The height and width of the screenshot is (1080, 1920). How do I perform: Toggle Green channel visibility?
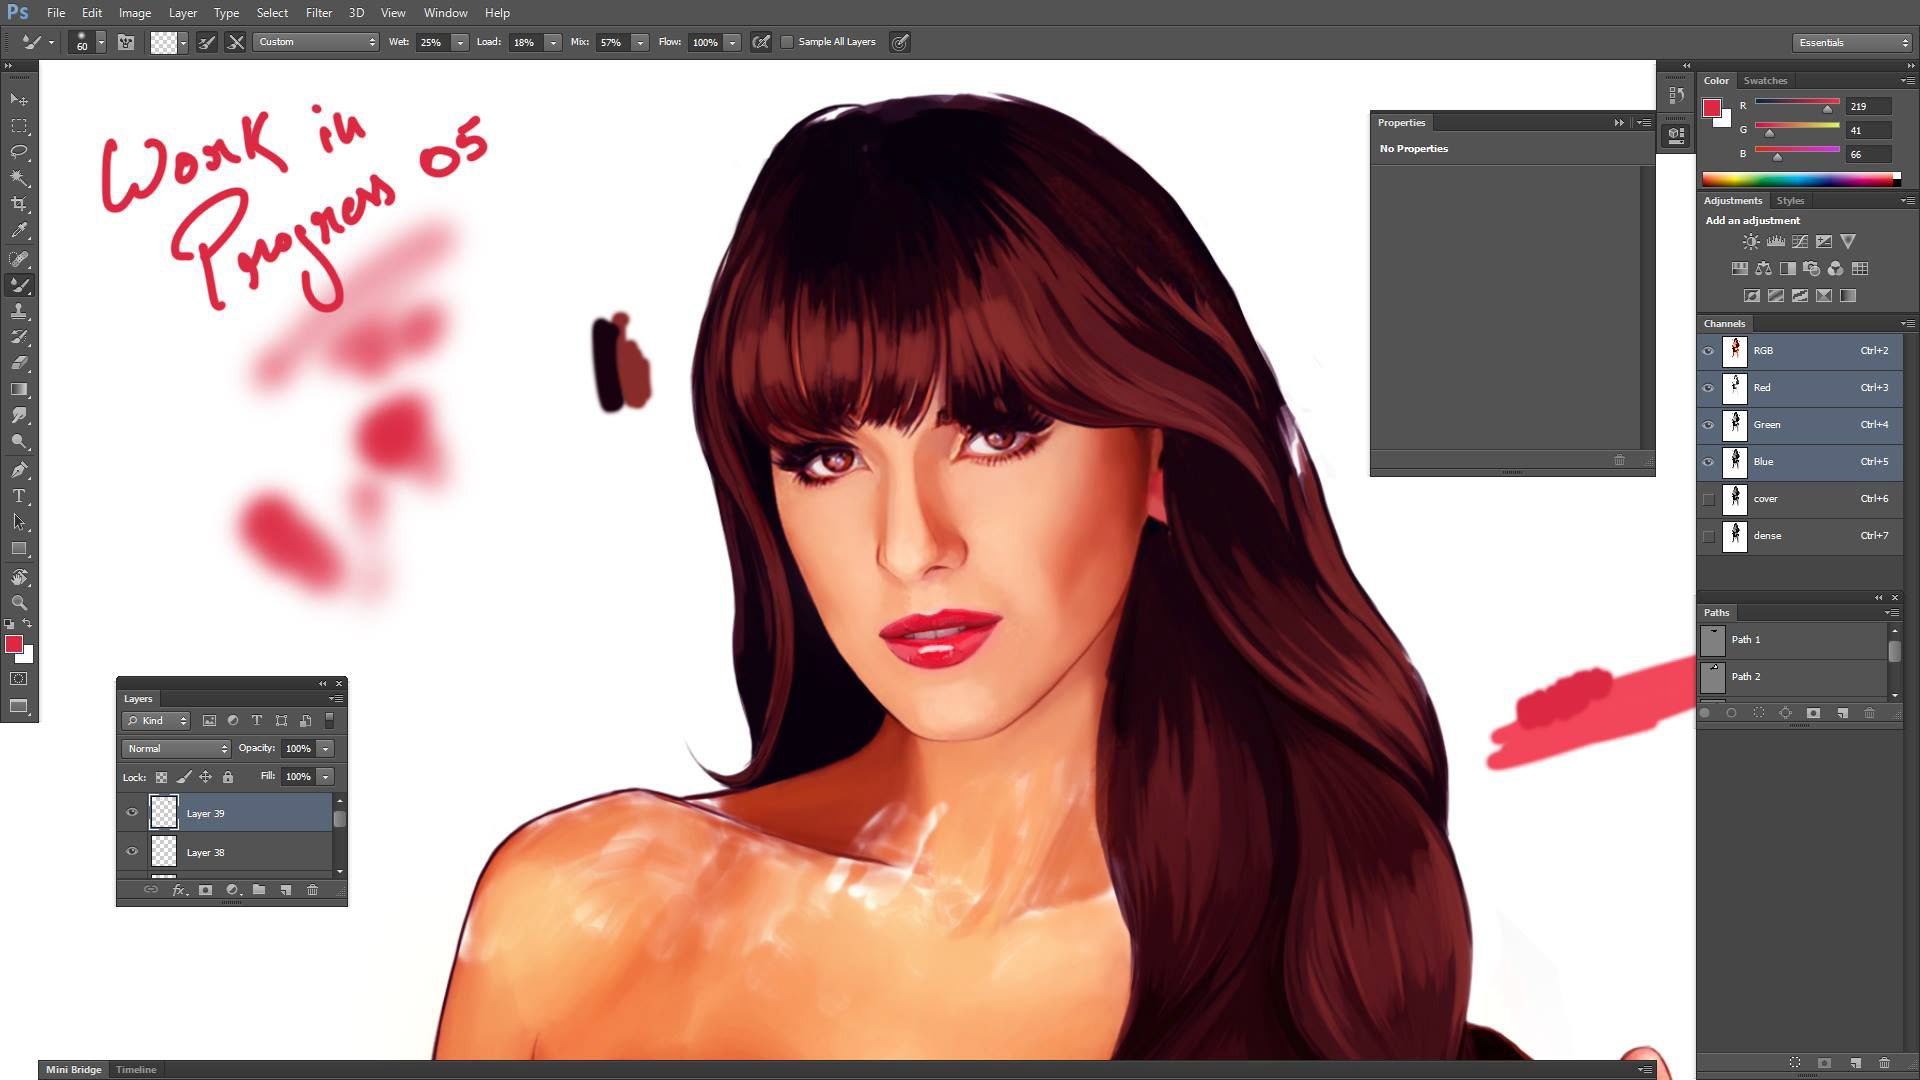coord(1708,425)
